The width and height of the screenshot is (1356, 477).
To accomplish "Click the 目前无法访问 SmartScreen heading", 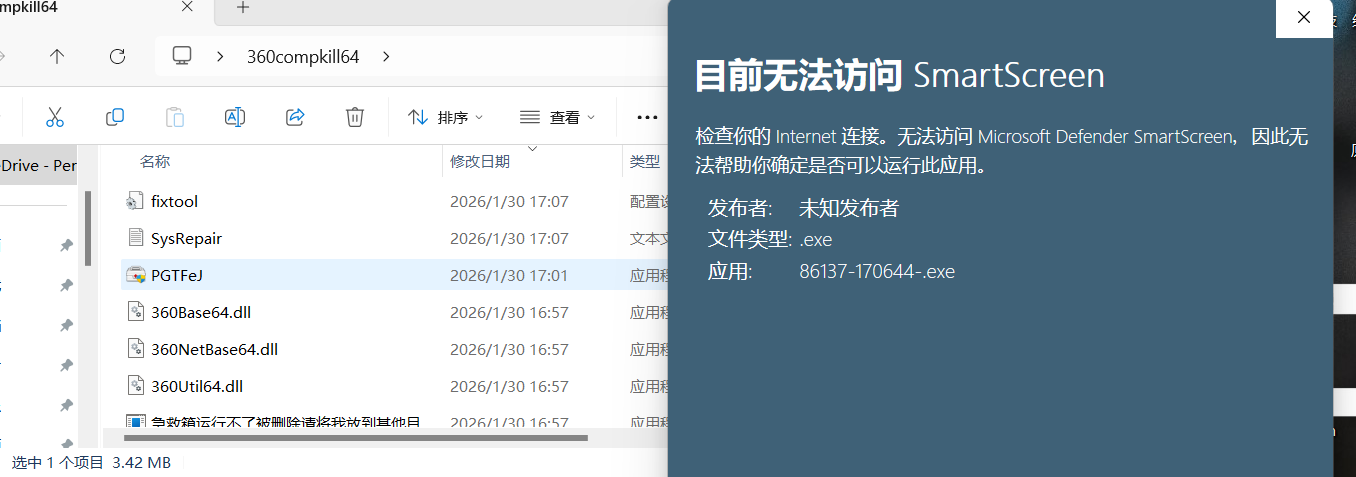I will (900, 76).
